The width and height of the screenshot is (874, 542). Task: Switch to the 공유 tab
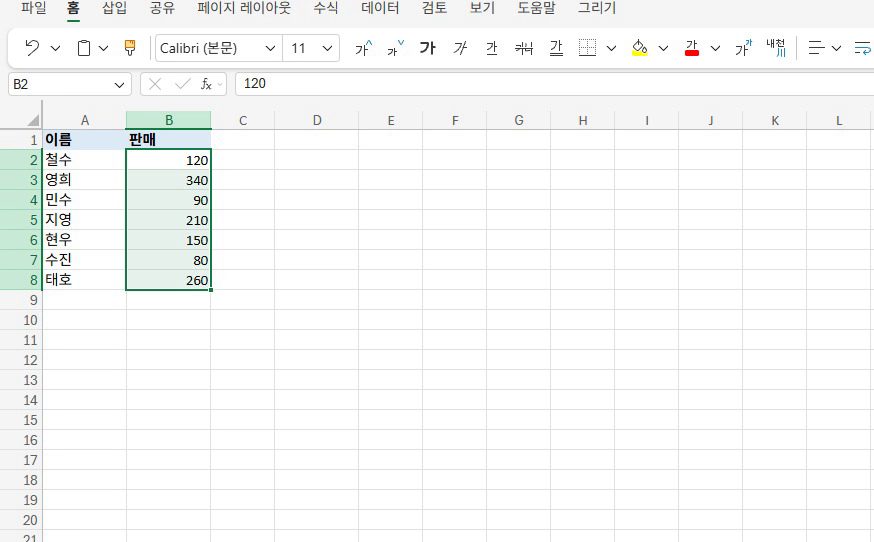click(x=162, y=8)
